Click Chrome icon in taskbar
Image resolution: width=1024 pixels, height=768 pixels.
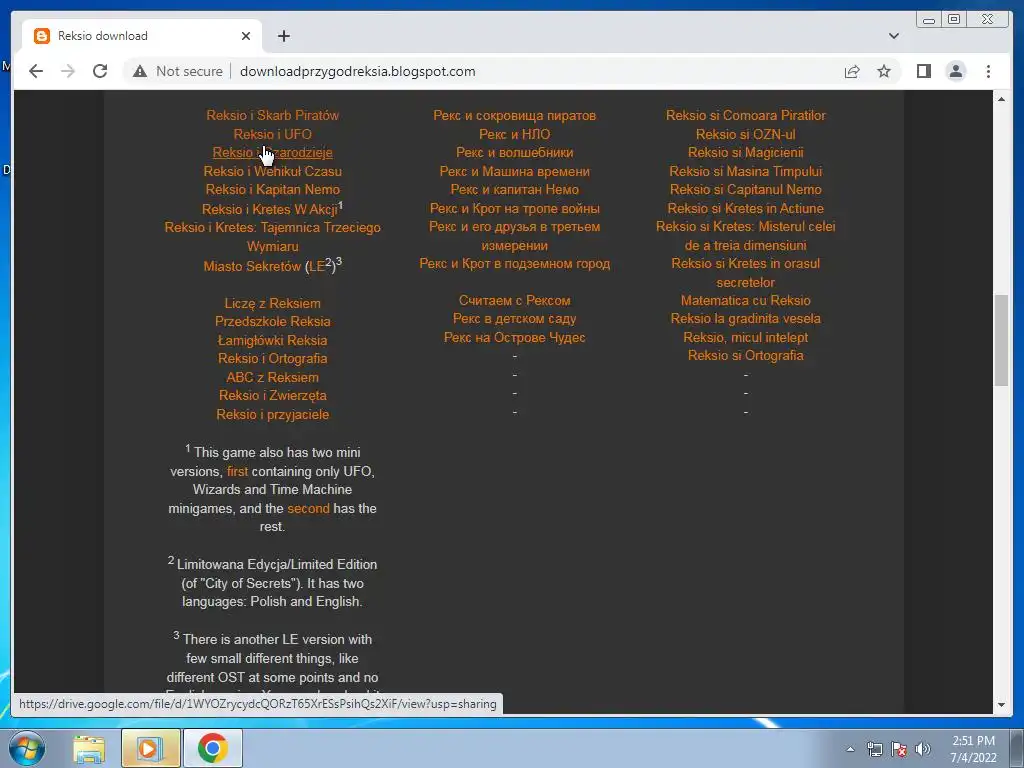pos(212,748)
